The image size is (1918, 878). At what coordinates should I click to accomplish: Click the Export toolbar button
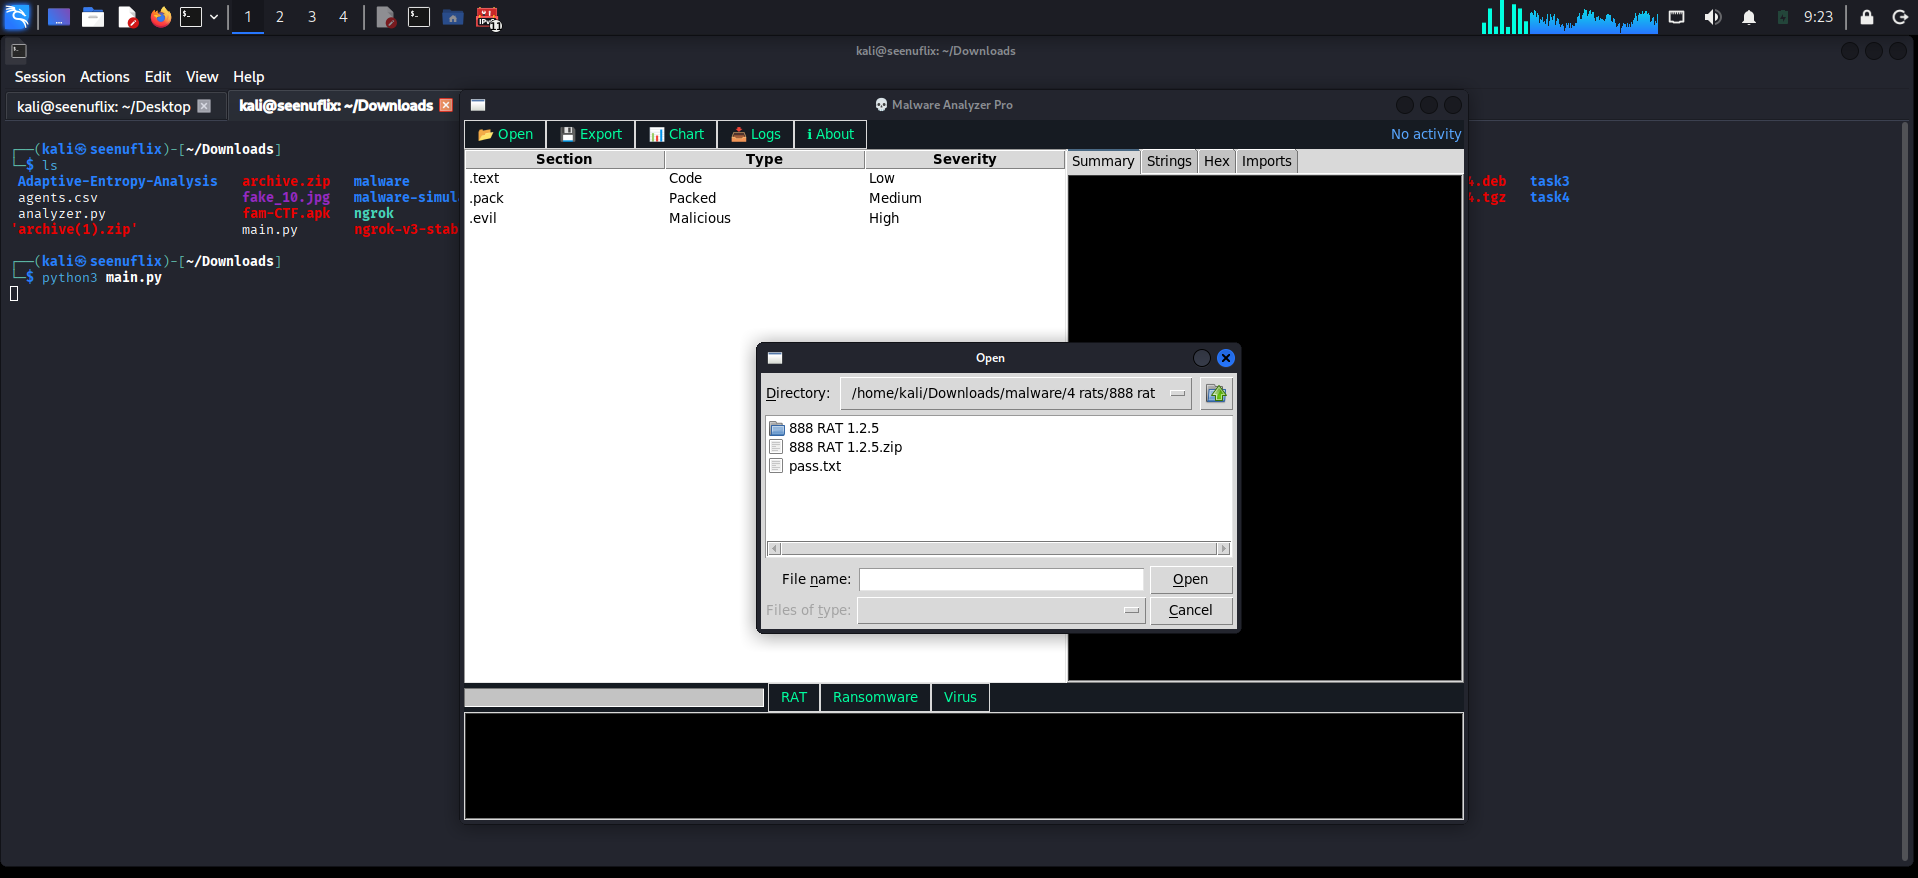coord(591,134)
